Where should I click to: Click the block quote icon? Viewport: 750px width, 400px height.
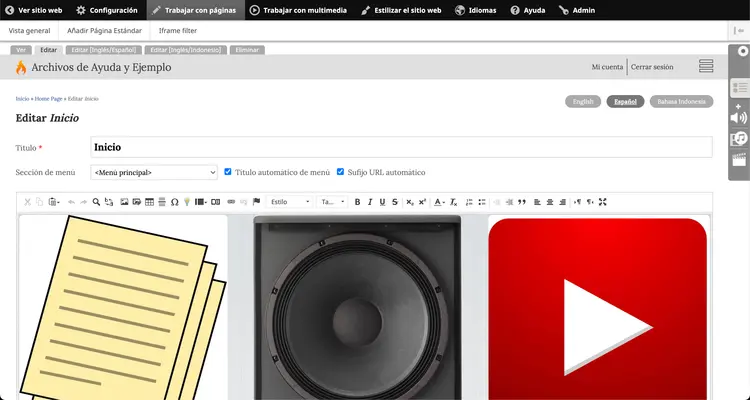tap(521, 202)
